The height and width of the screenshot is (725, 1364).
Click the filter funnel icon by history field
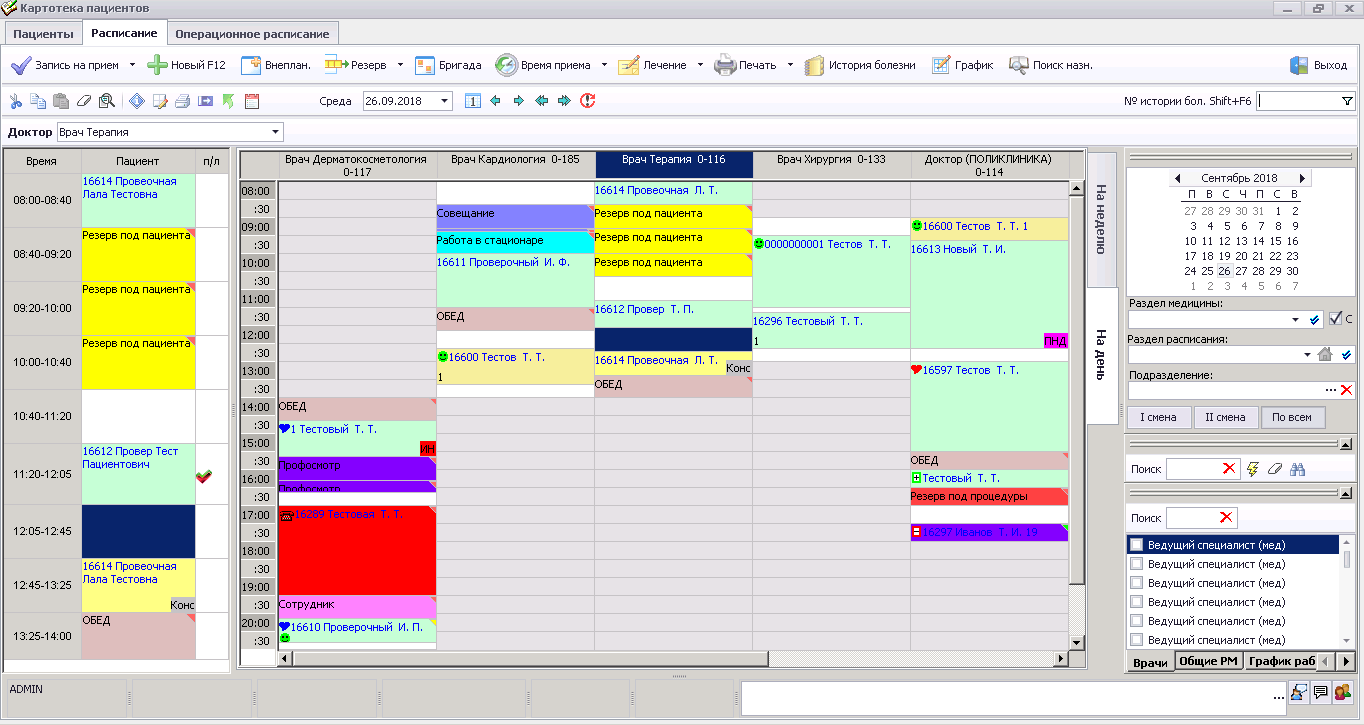1347,101
